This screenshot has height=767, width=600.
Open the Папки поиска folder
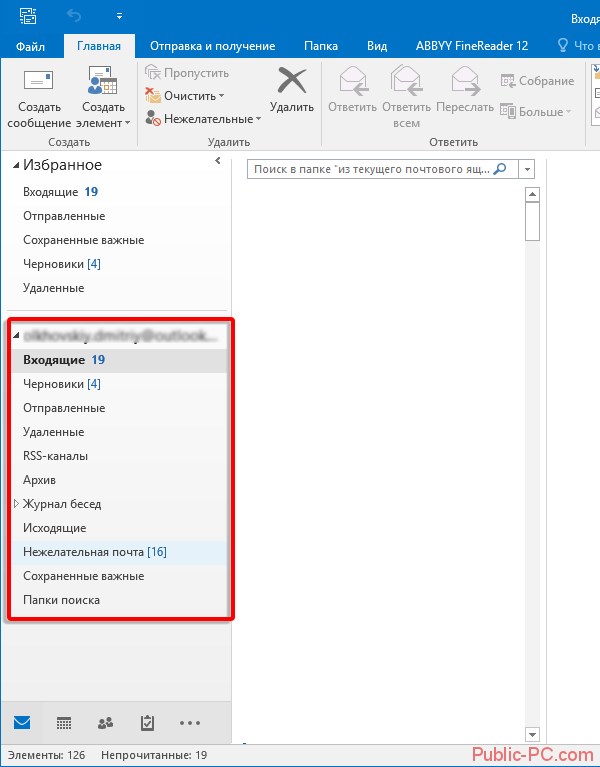pyautogui.click(x=118, y=600)
